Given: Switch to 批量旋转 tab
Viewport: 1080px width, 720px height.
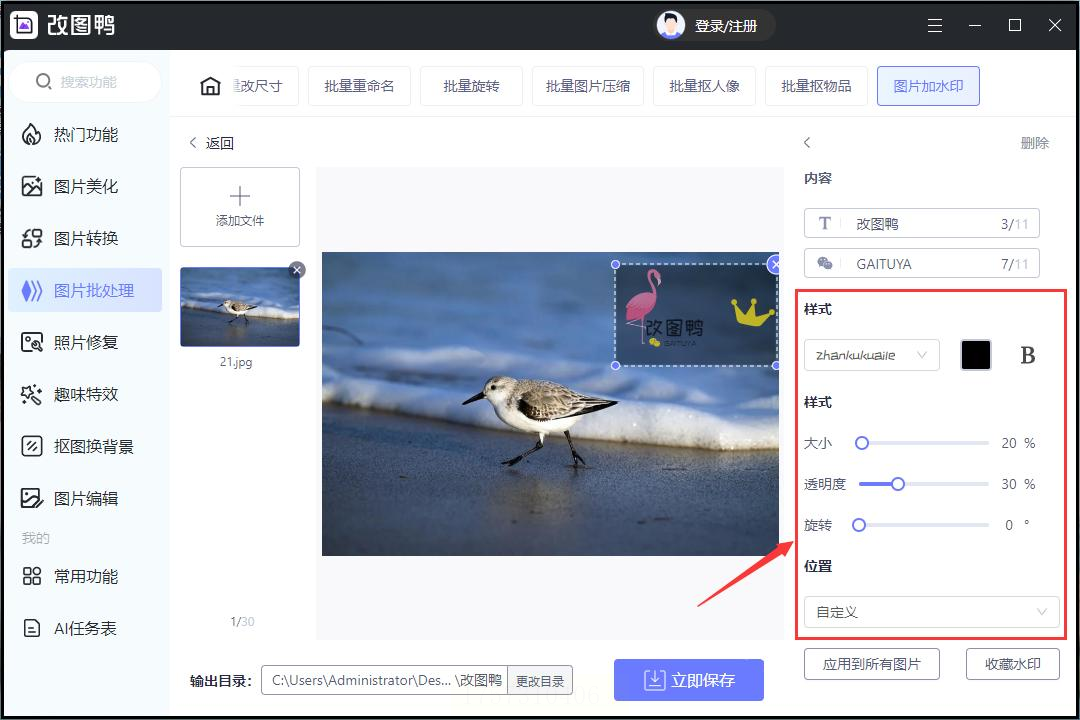Looking at the screenshot, I should [471, 86].
